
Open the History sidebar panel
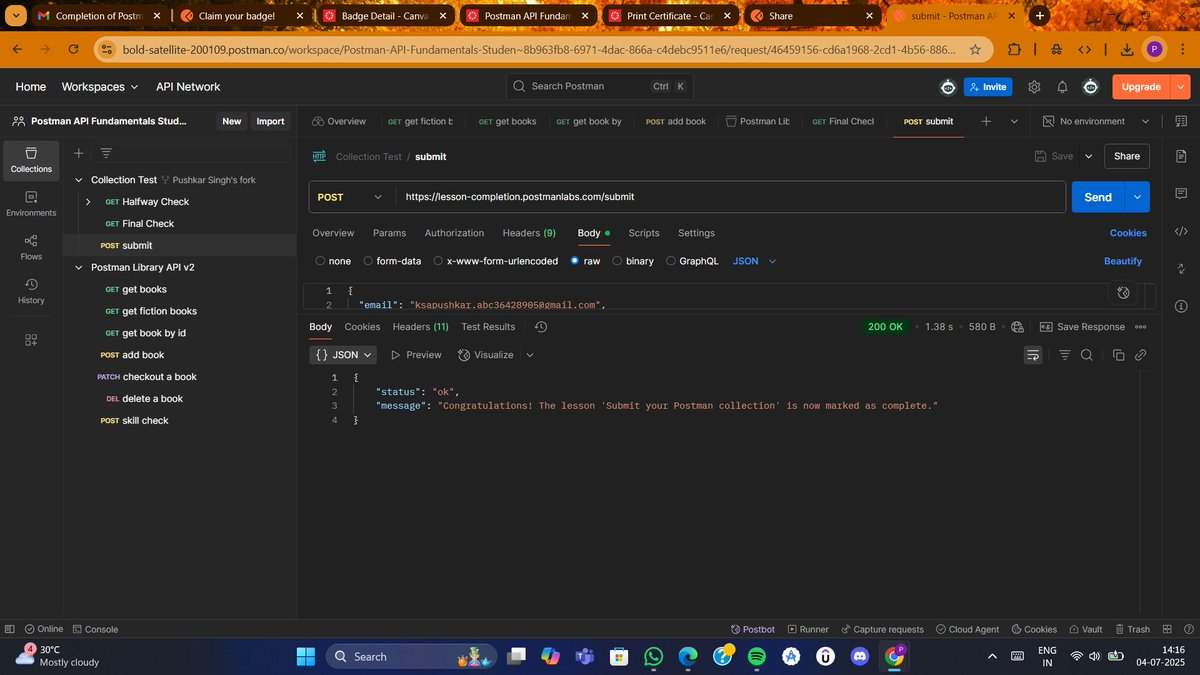point(31,291)
